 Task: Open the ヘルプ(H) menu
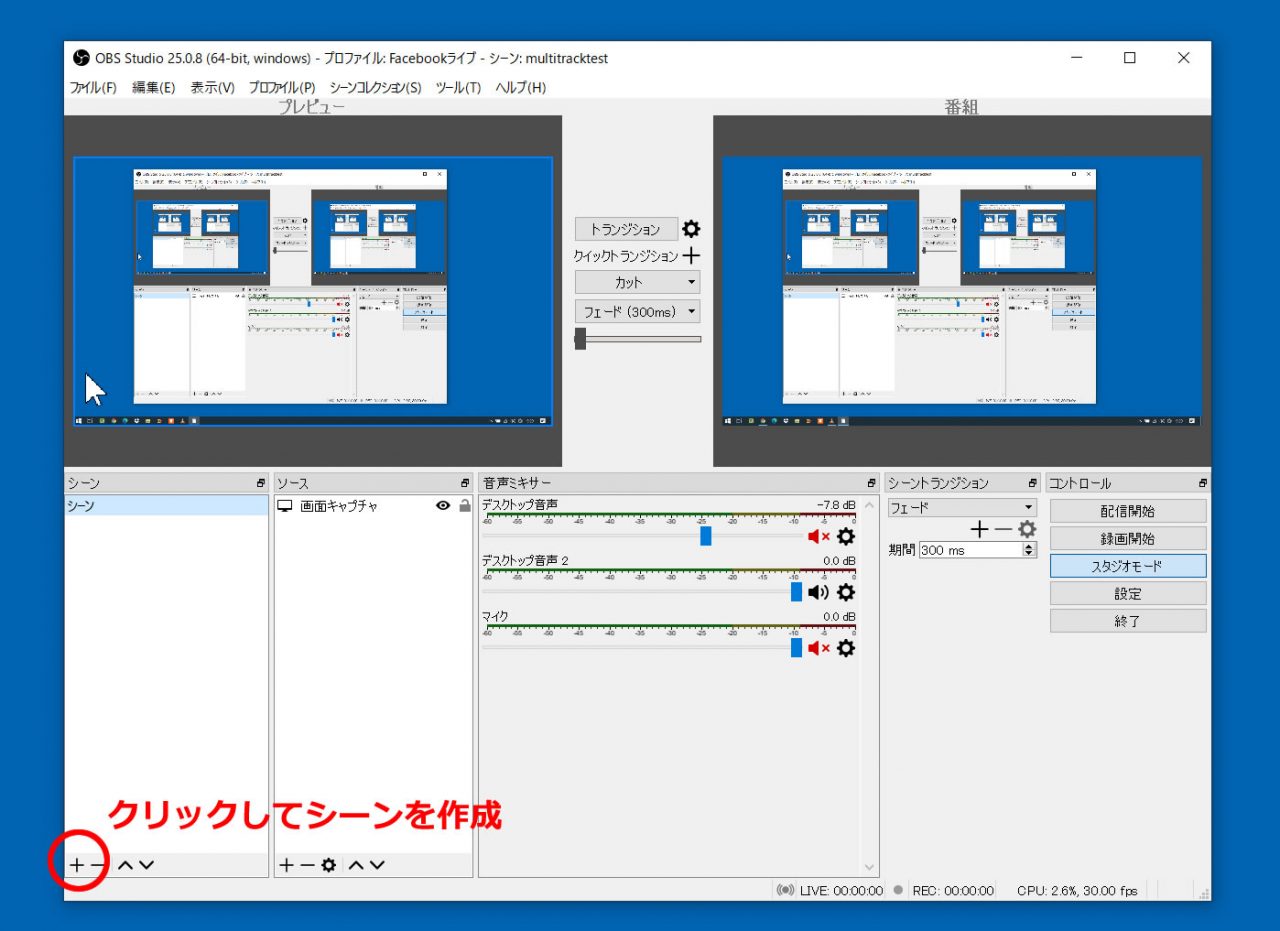(x=520, y=88)
